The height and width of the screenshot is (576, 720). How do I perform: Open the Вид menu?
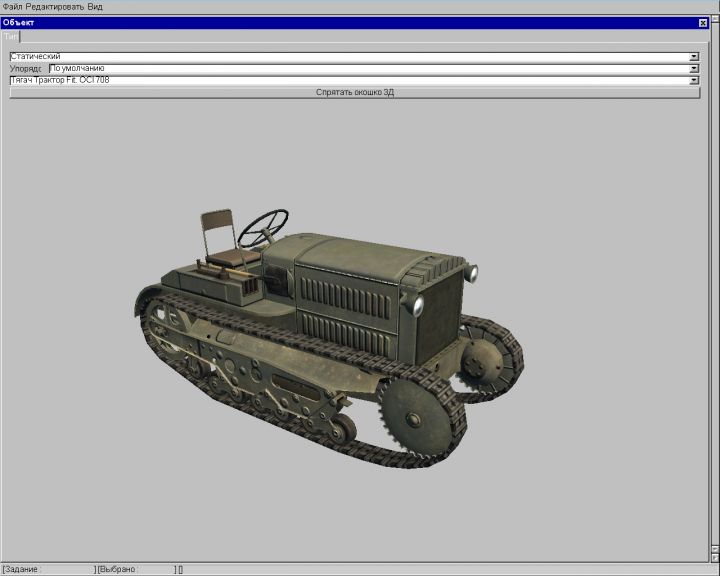(x=95, y=6)
